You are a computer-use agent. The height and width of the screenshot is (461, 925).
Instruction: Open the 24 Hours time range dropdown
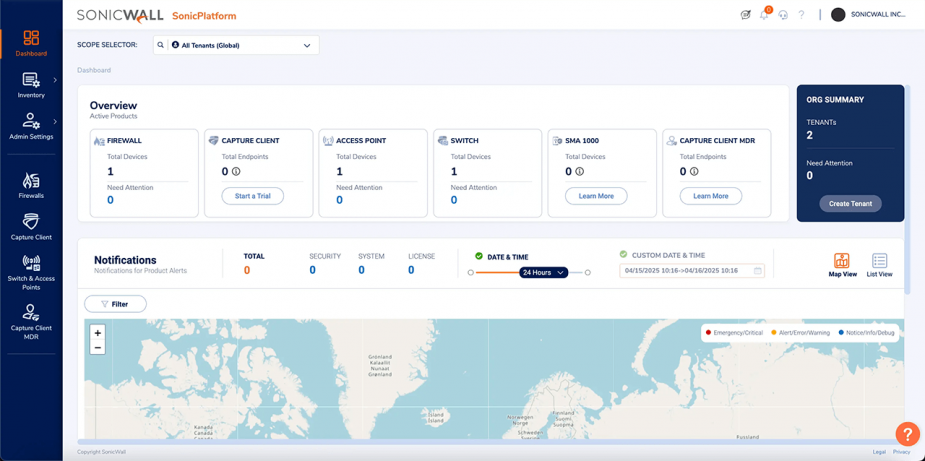coord(543,272)
